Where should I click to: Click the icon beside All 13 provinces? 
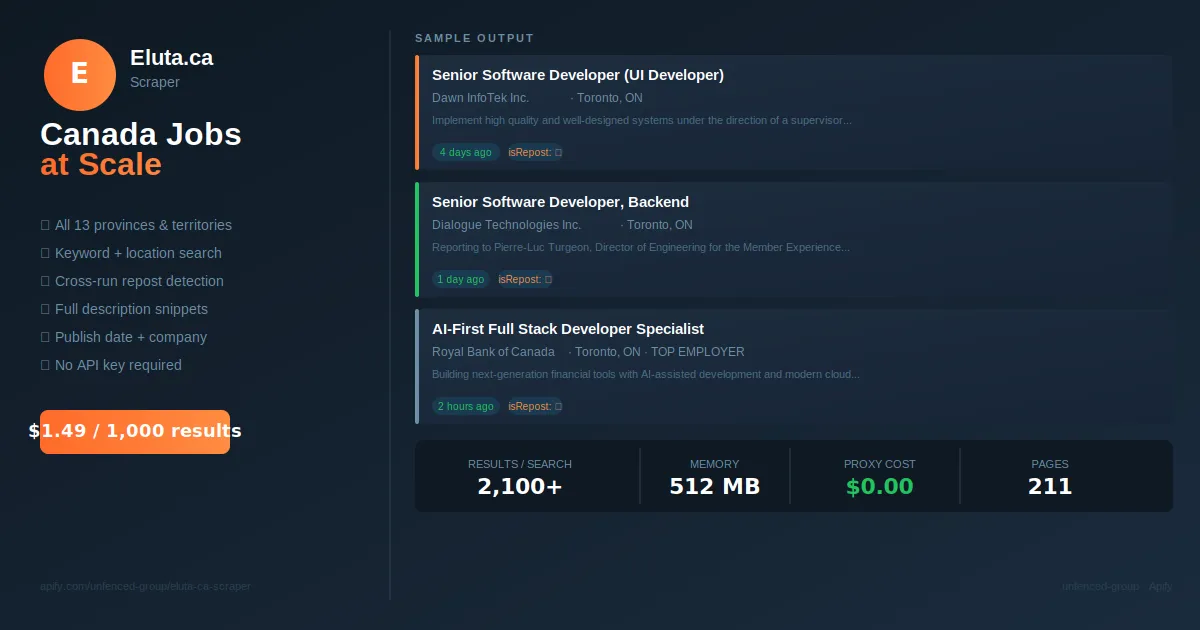[x=45, y=225]
